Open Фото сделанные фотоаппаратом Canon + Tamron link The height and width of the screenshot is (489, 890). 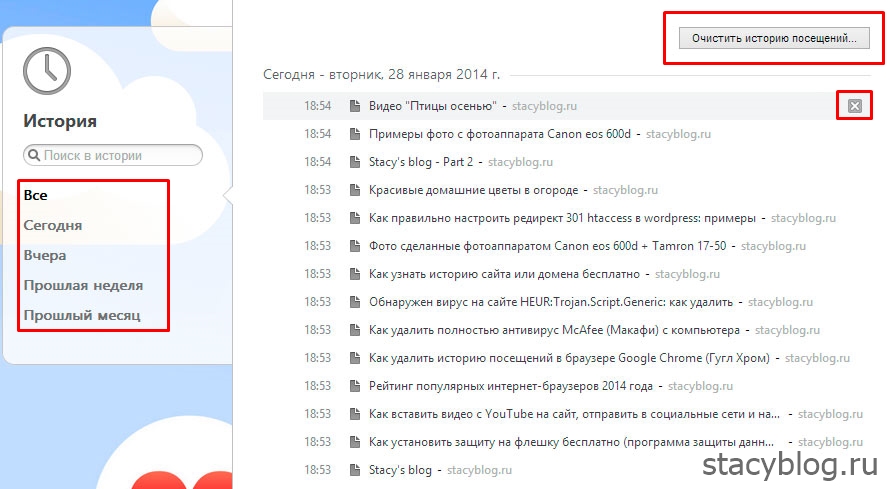(x=547, y=246)
